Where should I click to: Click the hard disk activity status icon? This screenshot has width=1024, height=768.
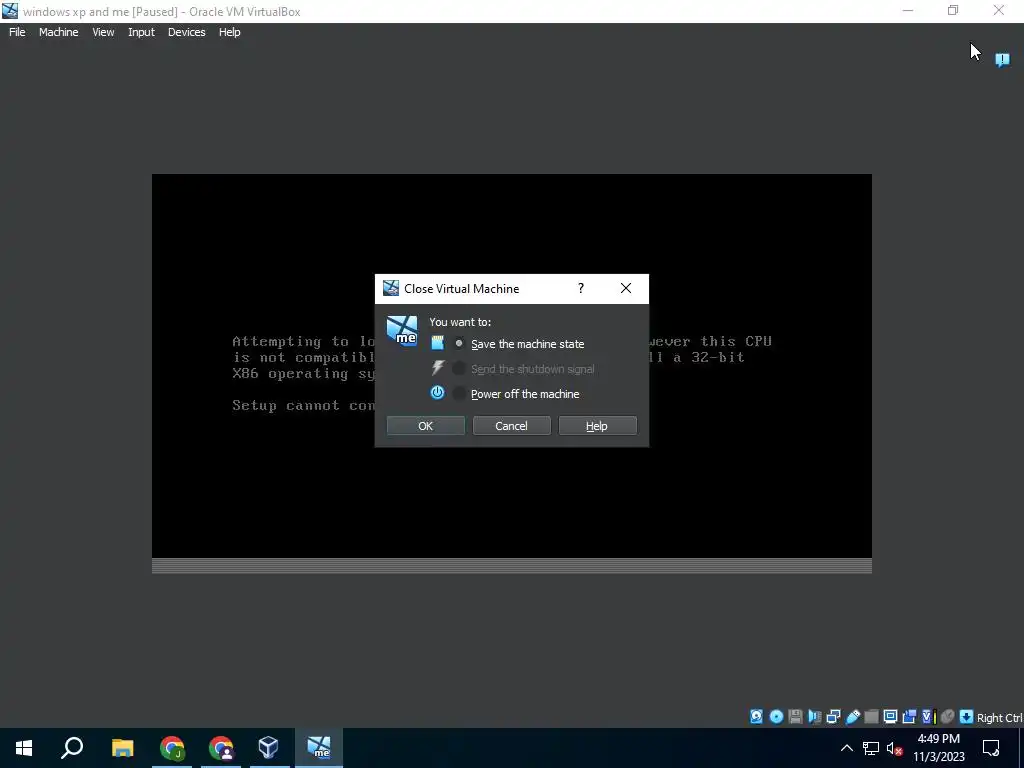[756, 716]
